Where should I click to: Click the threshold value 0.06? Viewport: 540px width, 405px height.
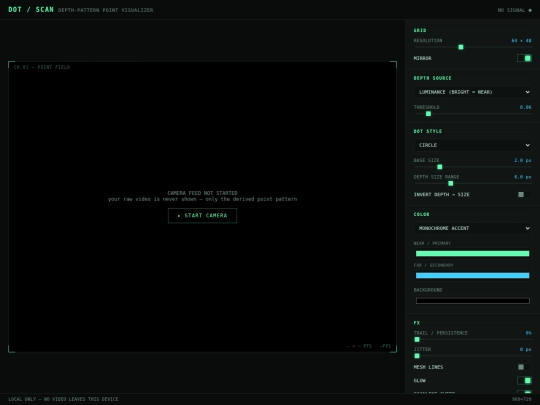pos(526,107)
